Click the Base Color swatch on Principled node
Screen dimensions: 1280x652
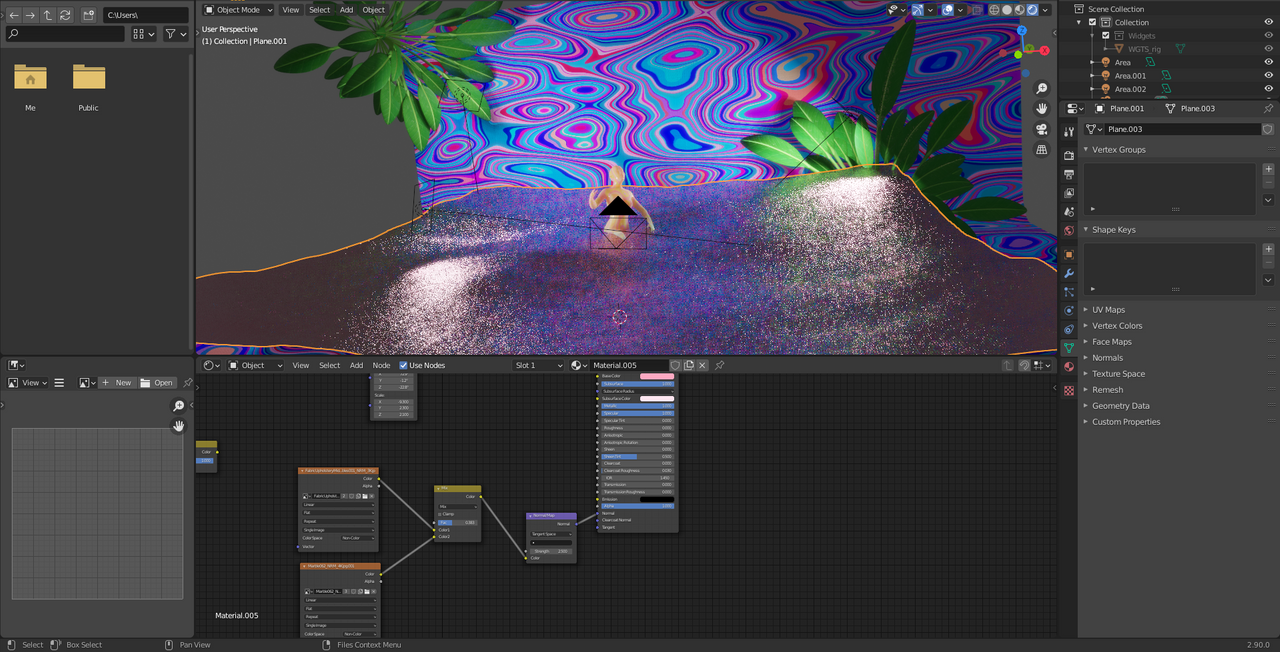pos(657,376)
